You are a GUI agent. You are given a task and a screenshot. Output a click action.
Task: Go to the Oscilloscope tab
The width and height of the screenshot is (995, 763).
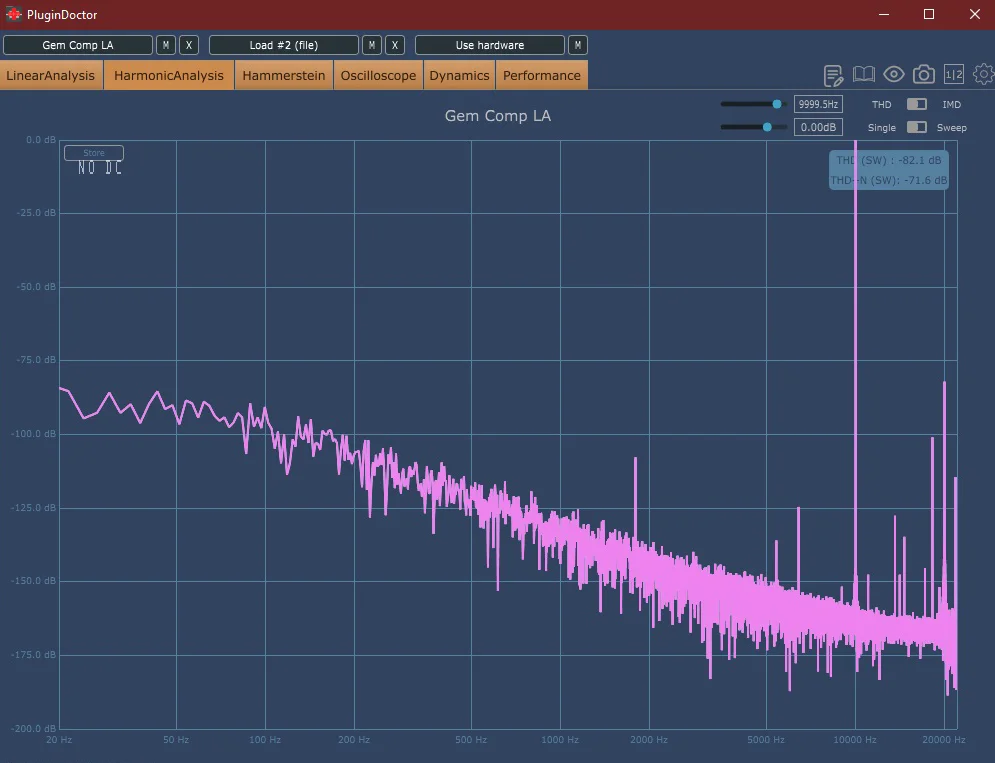pyautogui.click(x=378, y=76)
